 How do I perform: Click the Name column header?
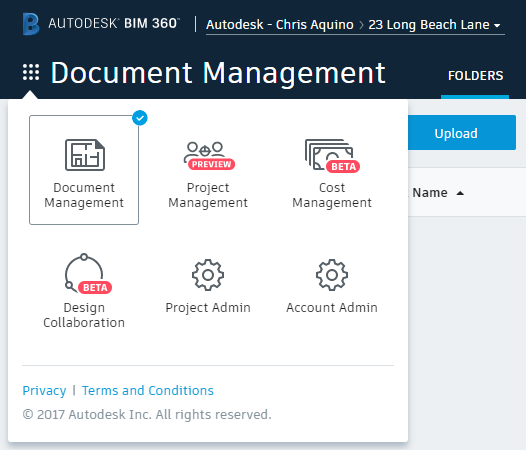(430, 193)
